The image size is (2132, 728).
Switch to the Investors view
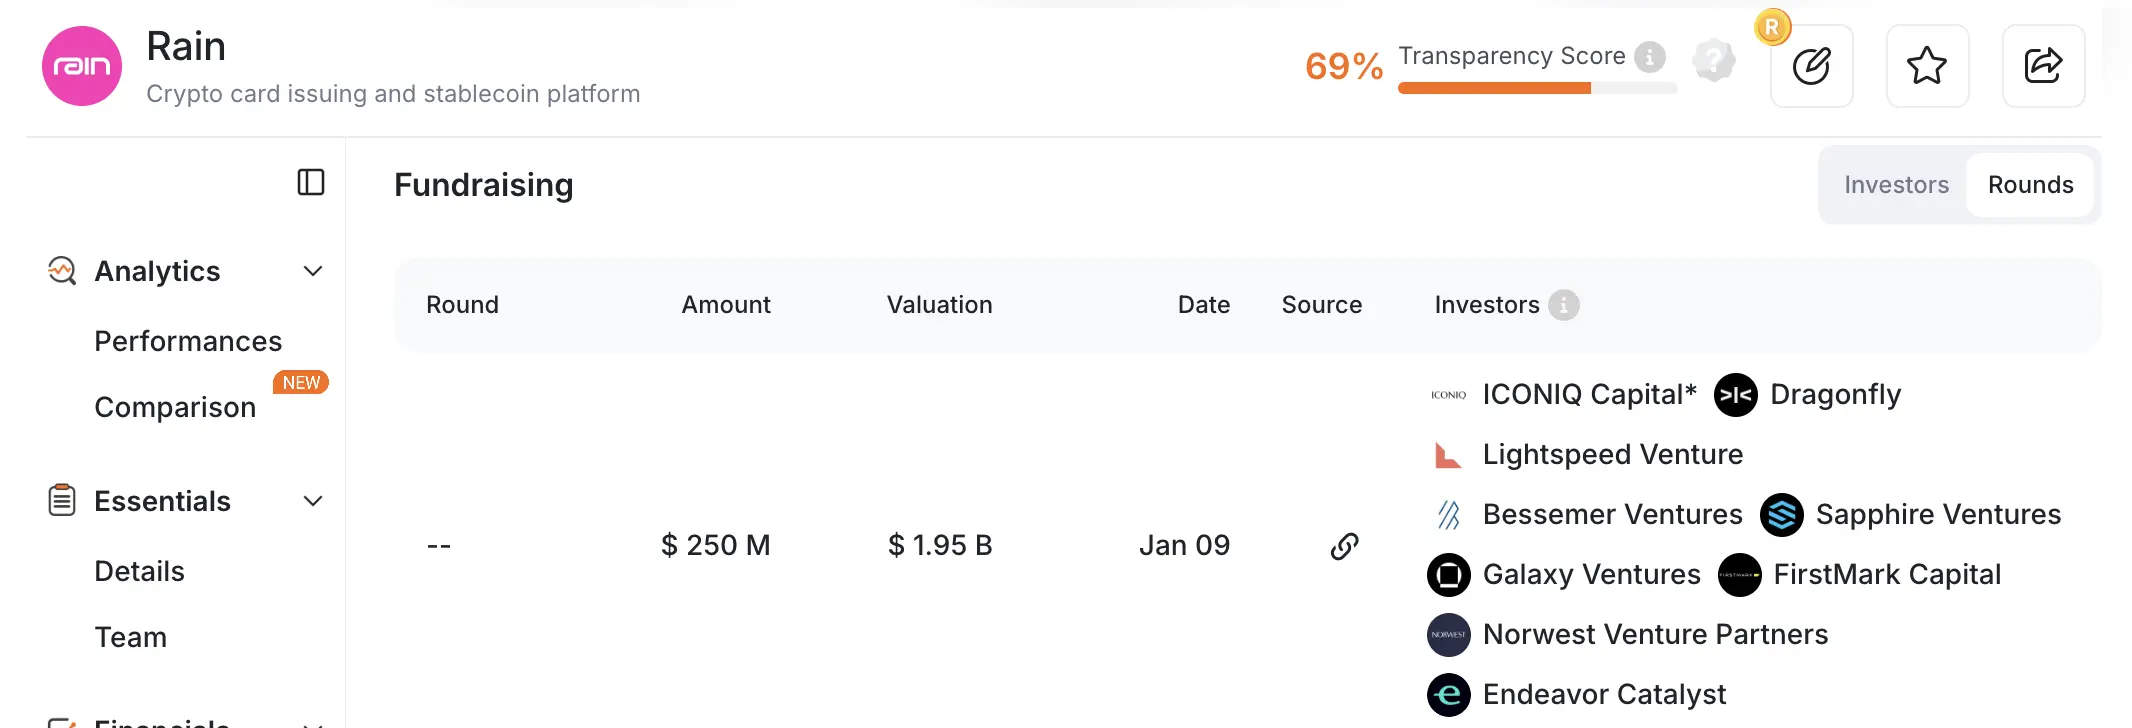point(1896,185)
